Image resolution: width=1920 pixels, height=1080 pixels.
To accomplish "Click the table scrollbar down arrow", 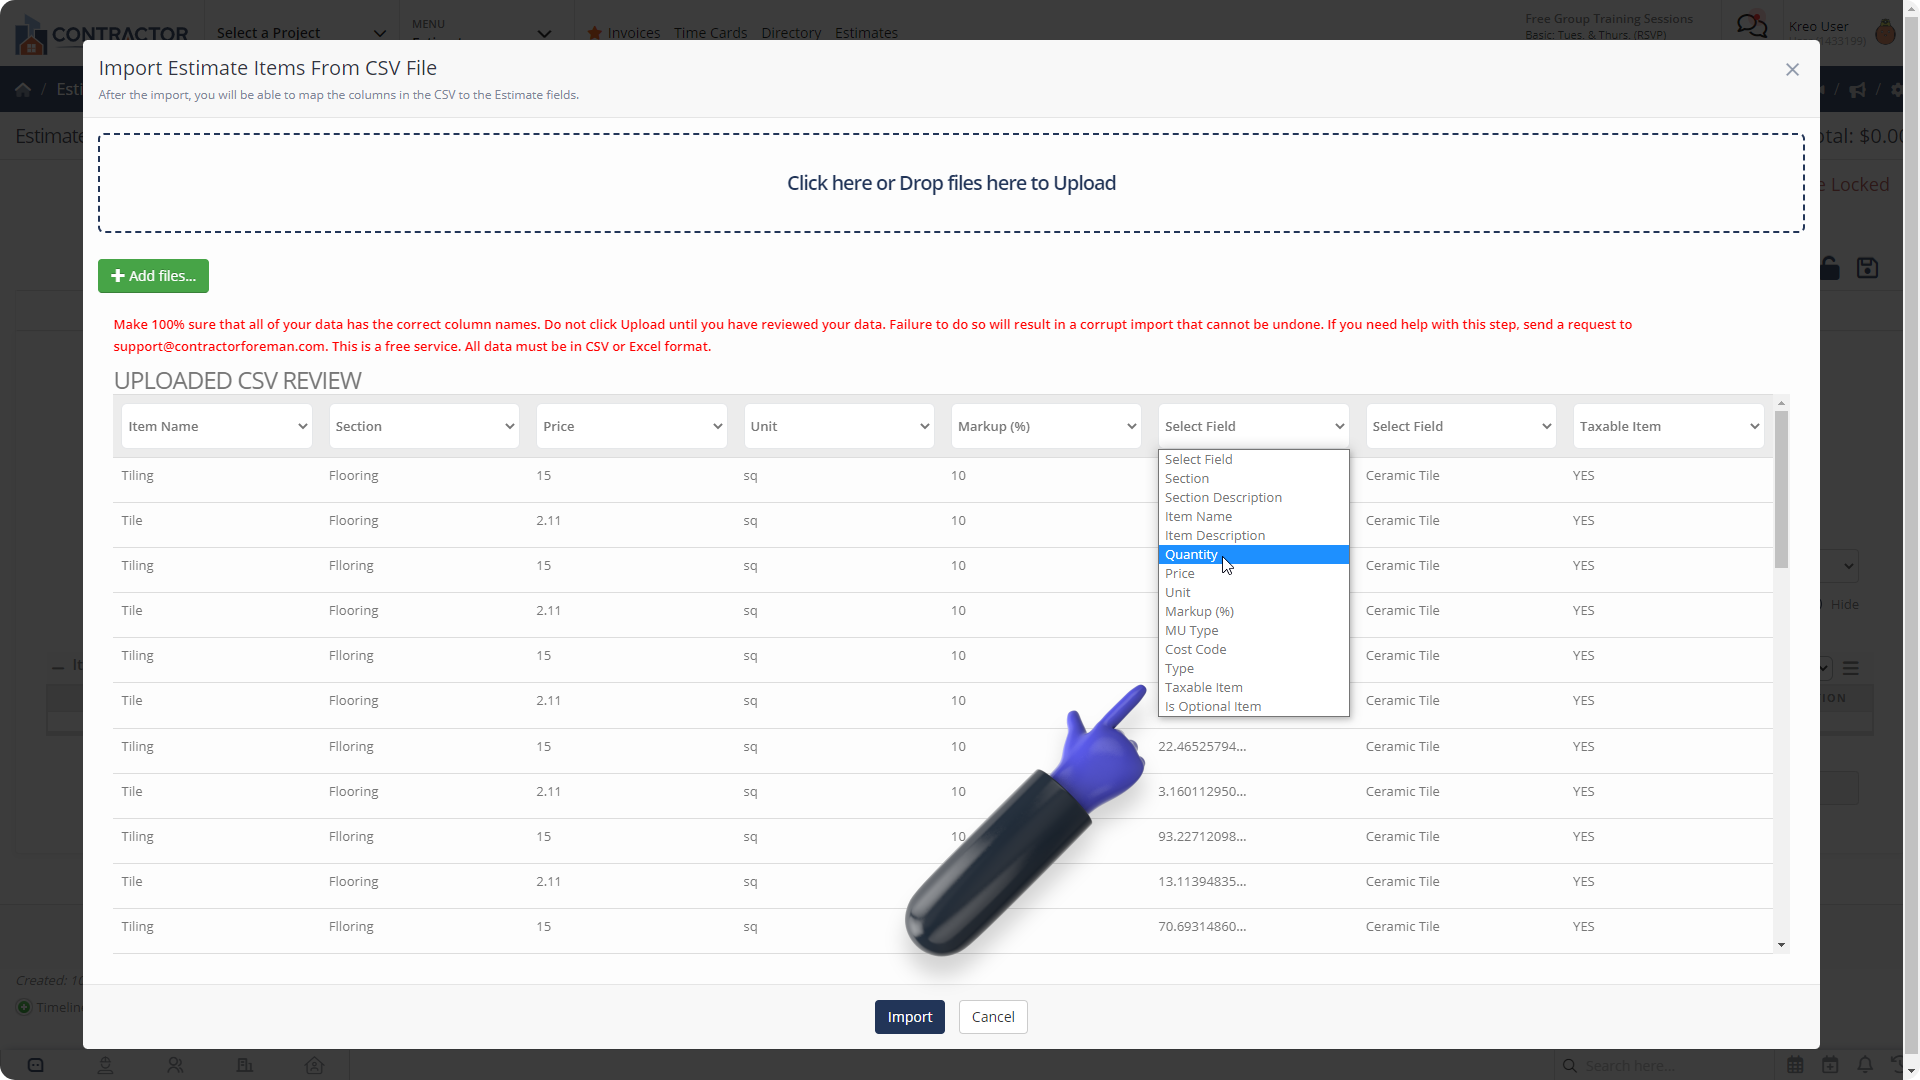I will click(x=1781, y=945).
